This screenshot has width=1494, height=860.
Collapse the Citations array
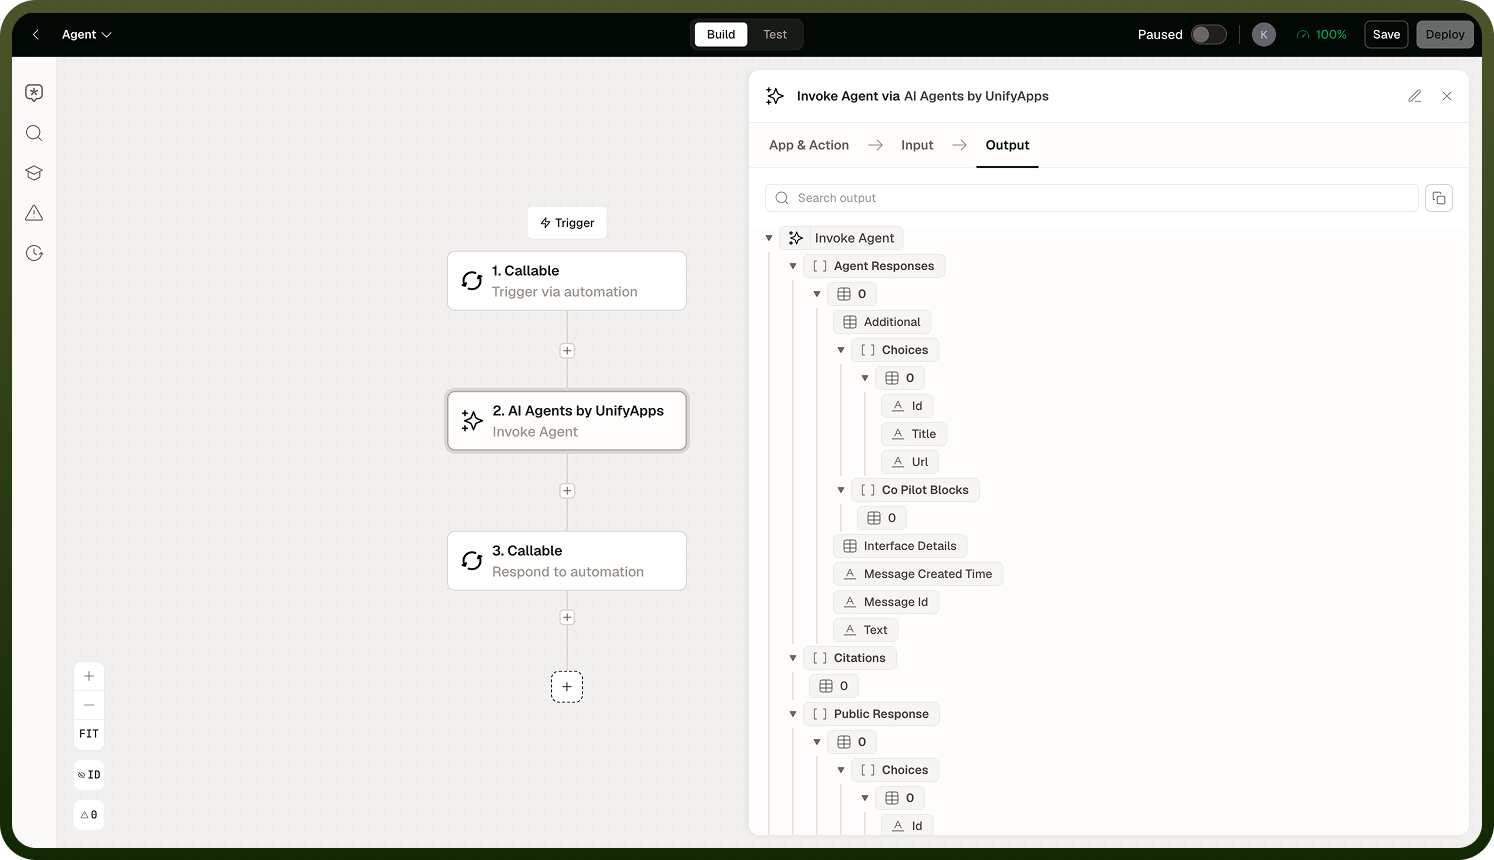793,658
